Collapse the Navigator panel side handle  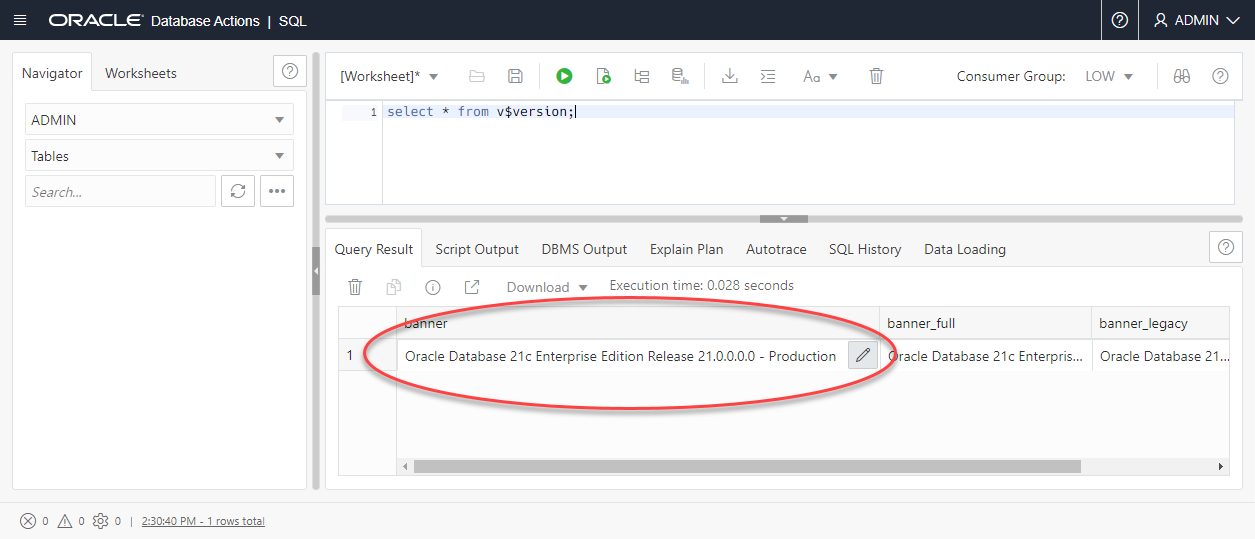(316, 271)
